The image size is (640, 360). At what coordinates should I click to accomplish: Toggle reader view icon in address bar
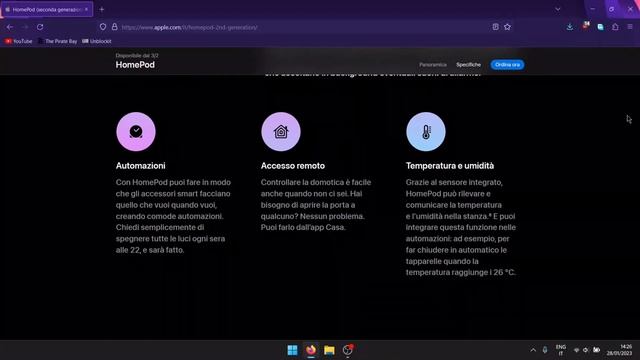(496, 27)
